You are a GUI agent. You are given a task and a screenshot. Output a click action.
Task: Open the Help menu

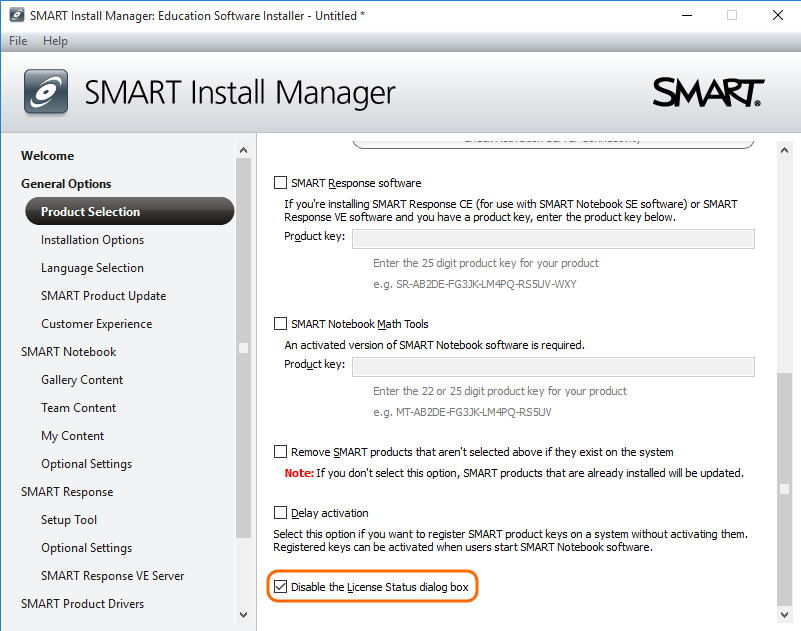[x=55, y=41]
